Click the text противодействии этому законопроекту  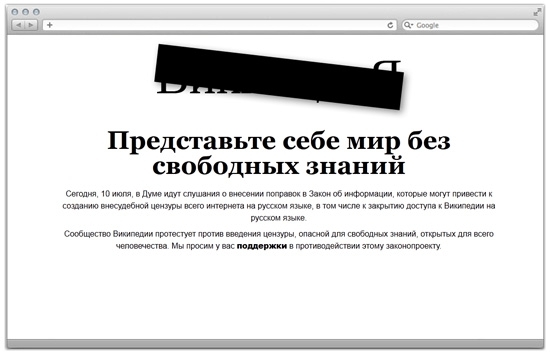pos(368,246)
